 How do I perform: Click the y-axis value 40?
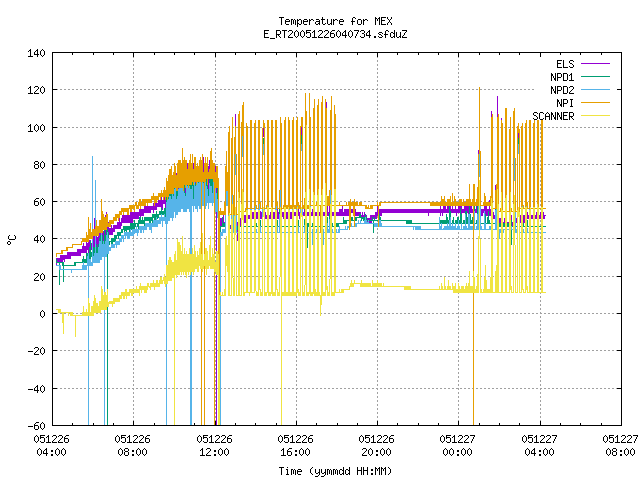tap(39, 239)
